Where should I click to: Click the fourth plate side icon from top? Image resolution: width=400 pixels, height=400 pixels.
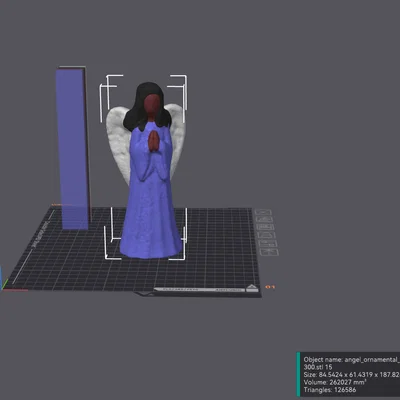click(267, 235)
